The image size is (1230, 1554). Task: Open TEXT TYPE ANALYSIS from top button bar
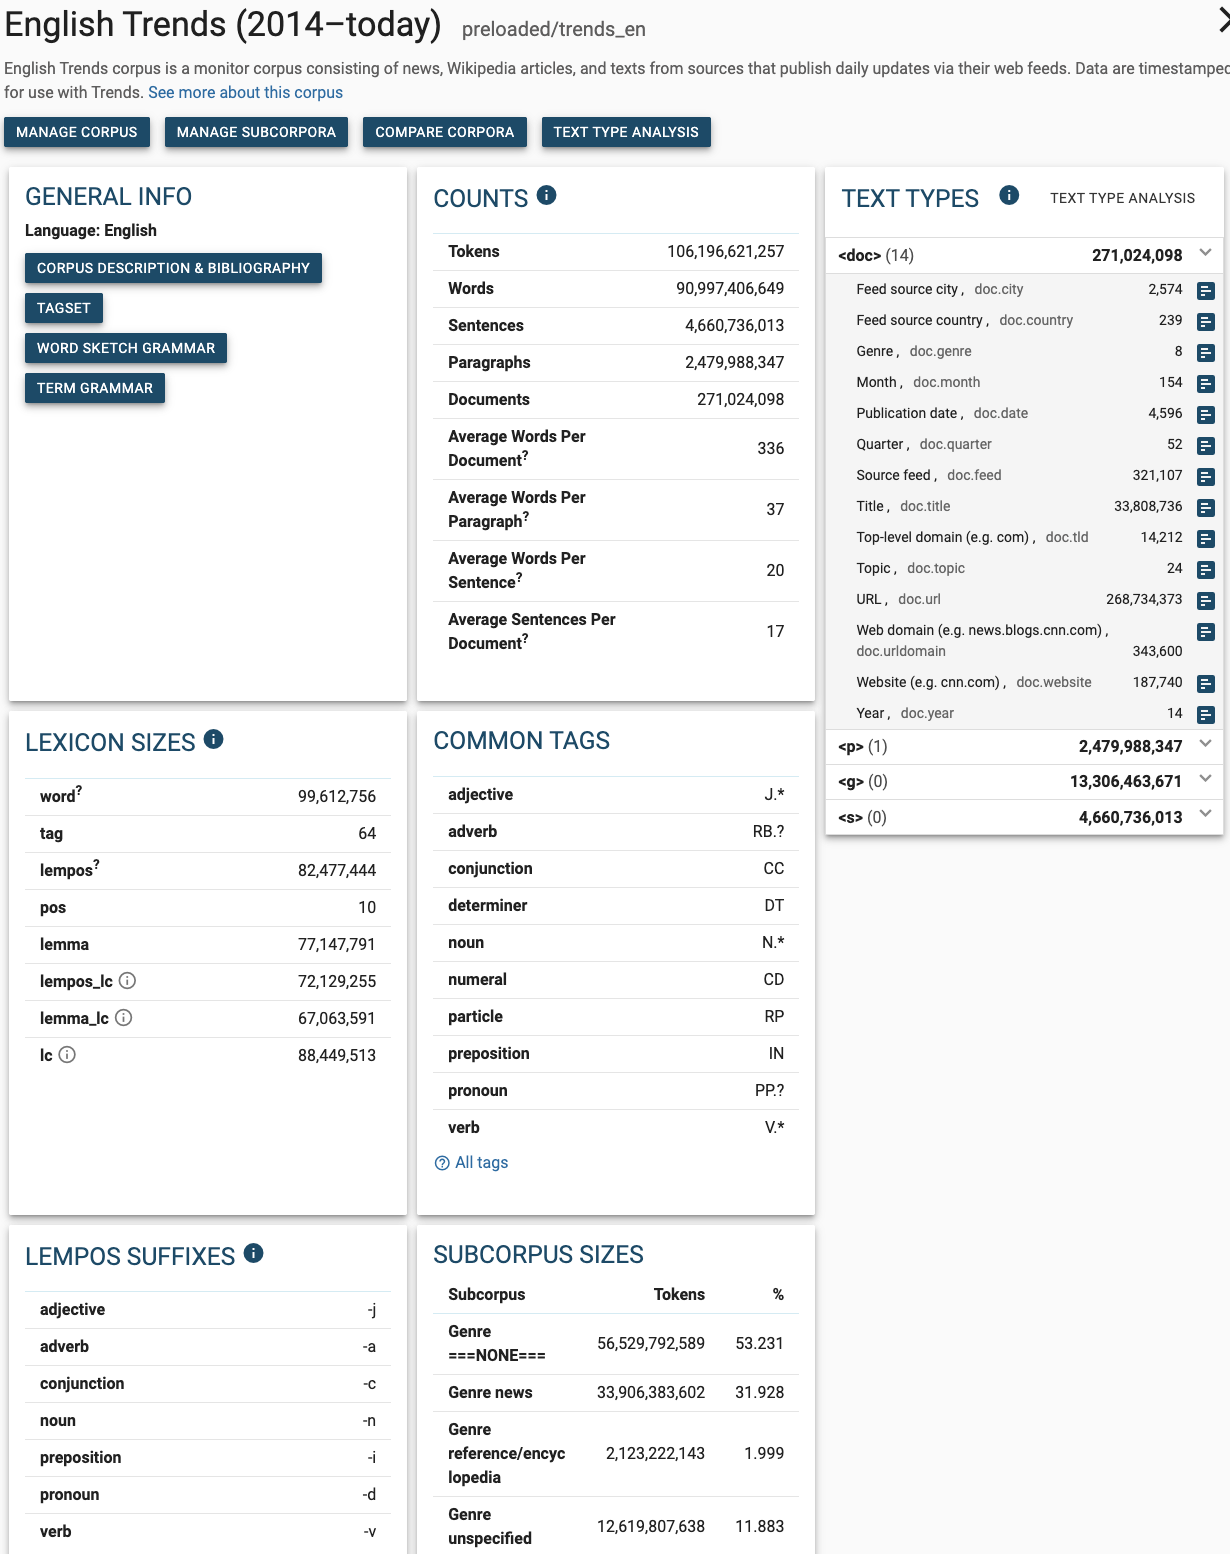[x=626, y=132]
